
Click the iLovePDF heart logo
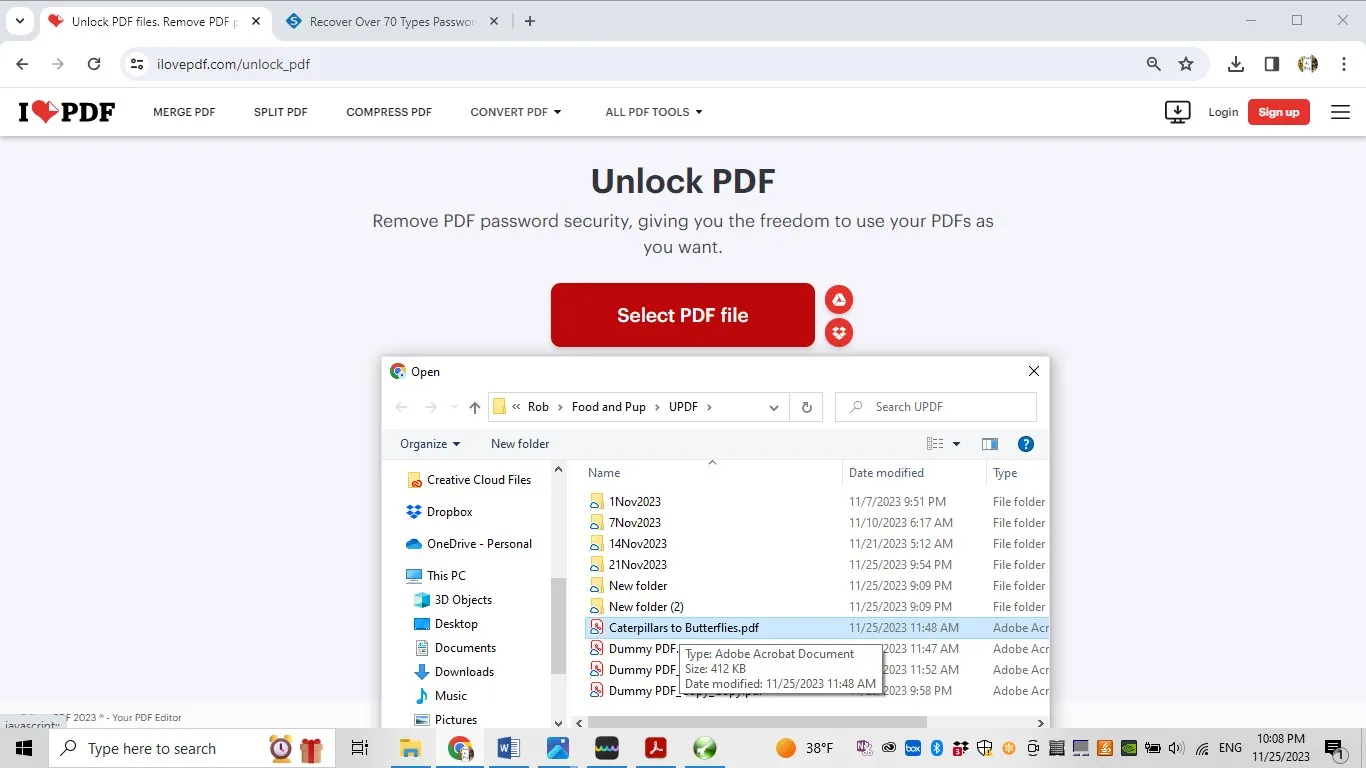(x=66, y=111)
